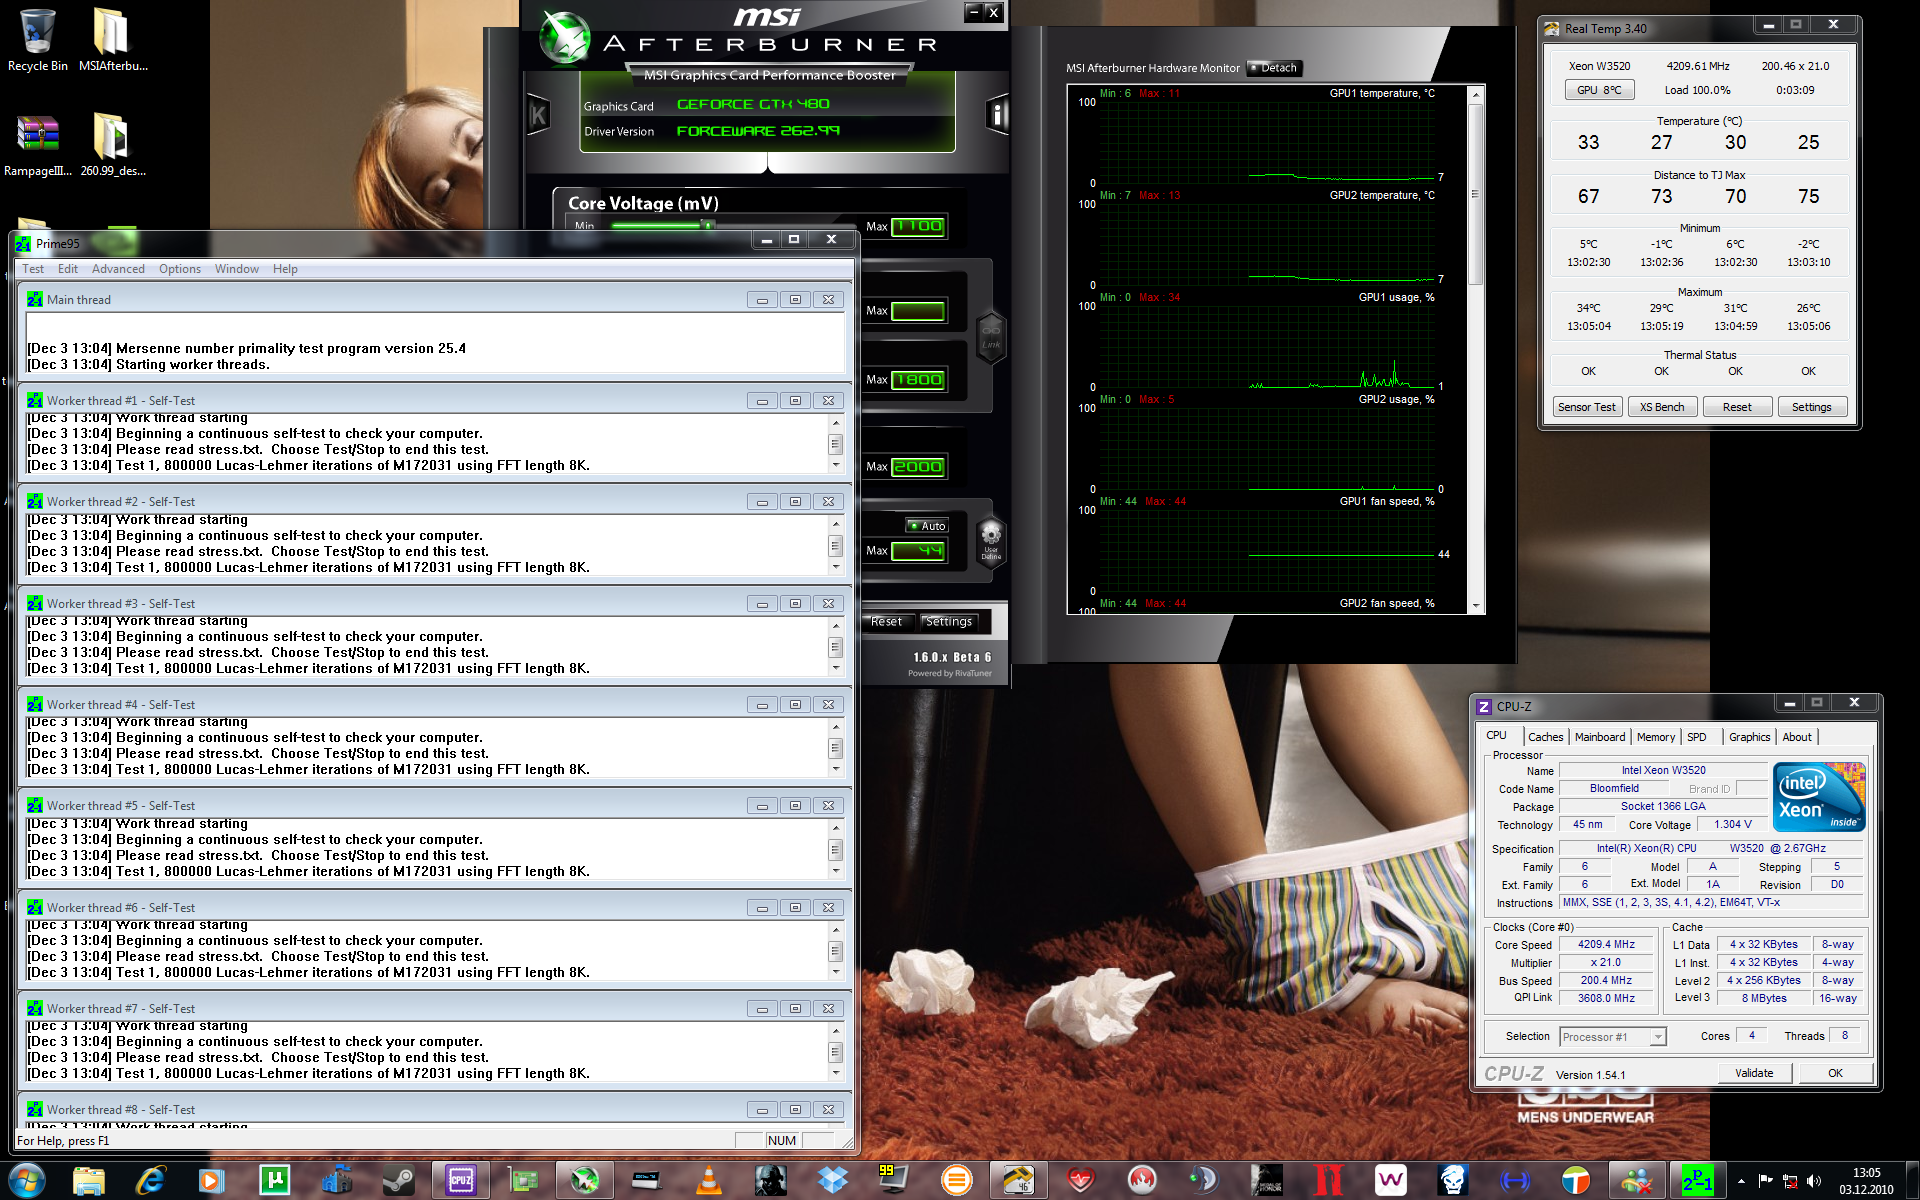Image resolution: width=1920 pixels, height=1200 pixels.
Task: Click Worker thread #5 scroll up arrow
Action: coord(836,828)
